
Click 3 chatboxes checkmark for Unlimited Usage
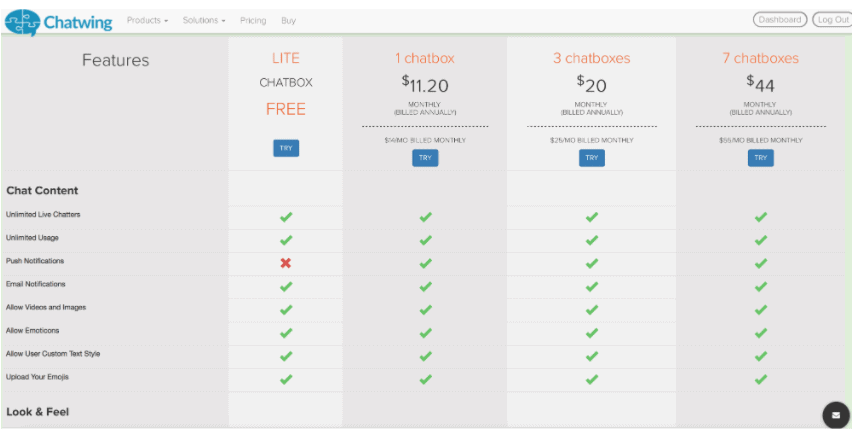click(591, 240)
